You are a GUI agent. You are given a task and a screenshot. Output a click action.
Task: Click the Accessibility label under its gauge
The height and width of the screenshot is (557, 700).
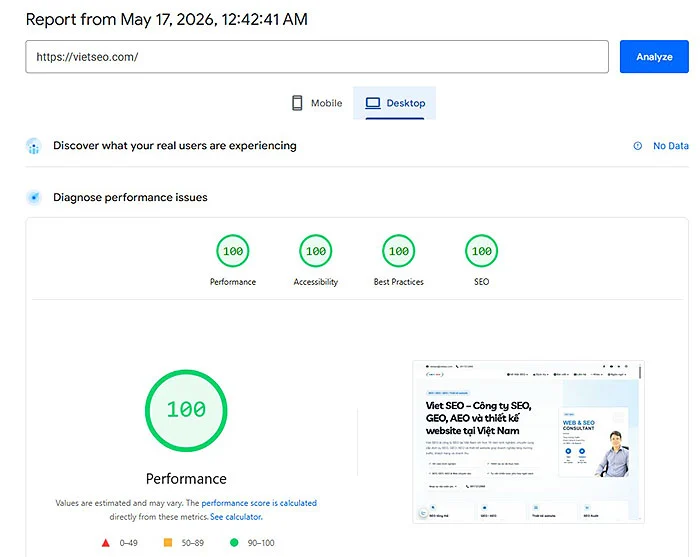316,282
